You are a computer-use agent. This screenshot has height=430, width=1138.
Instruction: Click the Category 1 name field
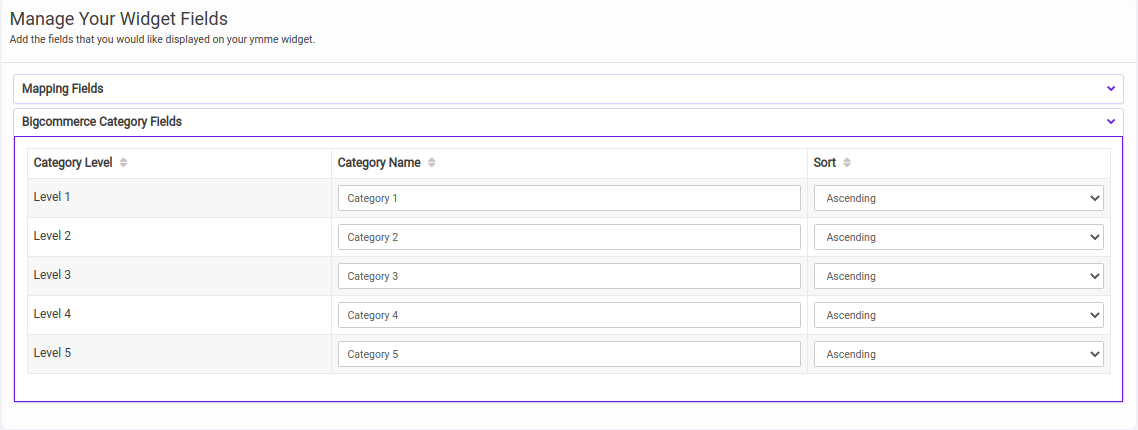tap(569, 198)
